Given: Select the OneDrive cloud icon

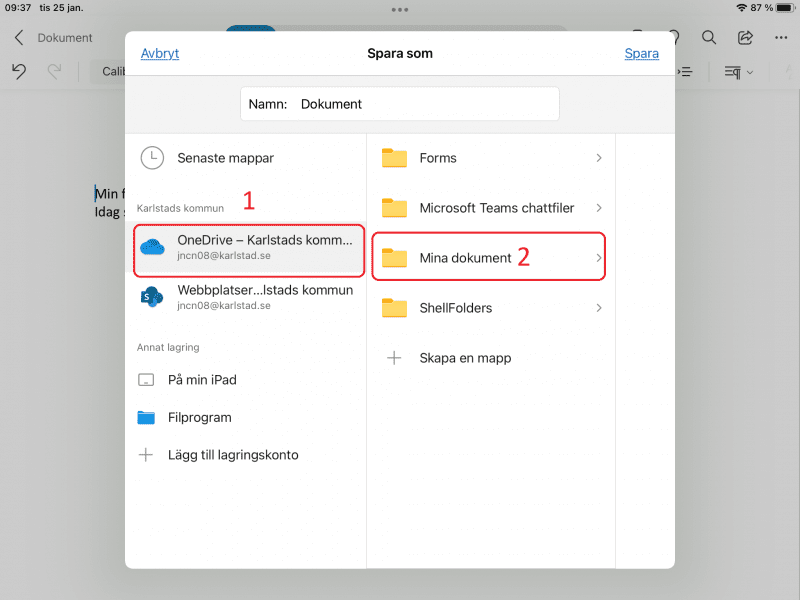Looking at the screenshot, I should 152,247.
